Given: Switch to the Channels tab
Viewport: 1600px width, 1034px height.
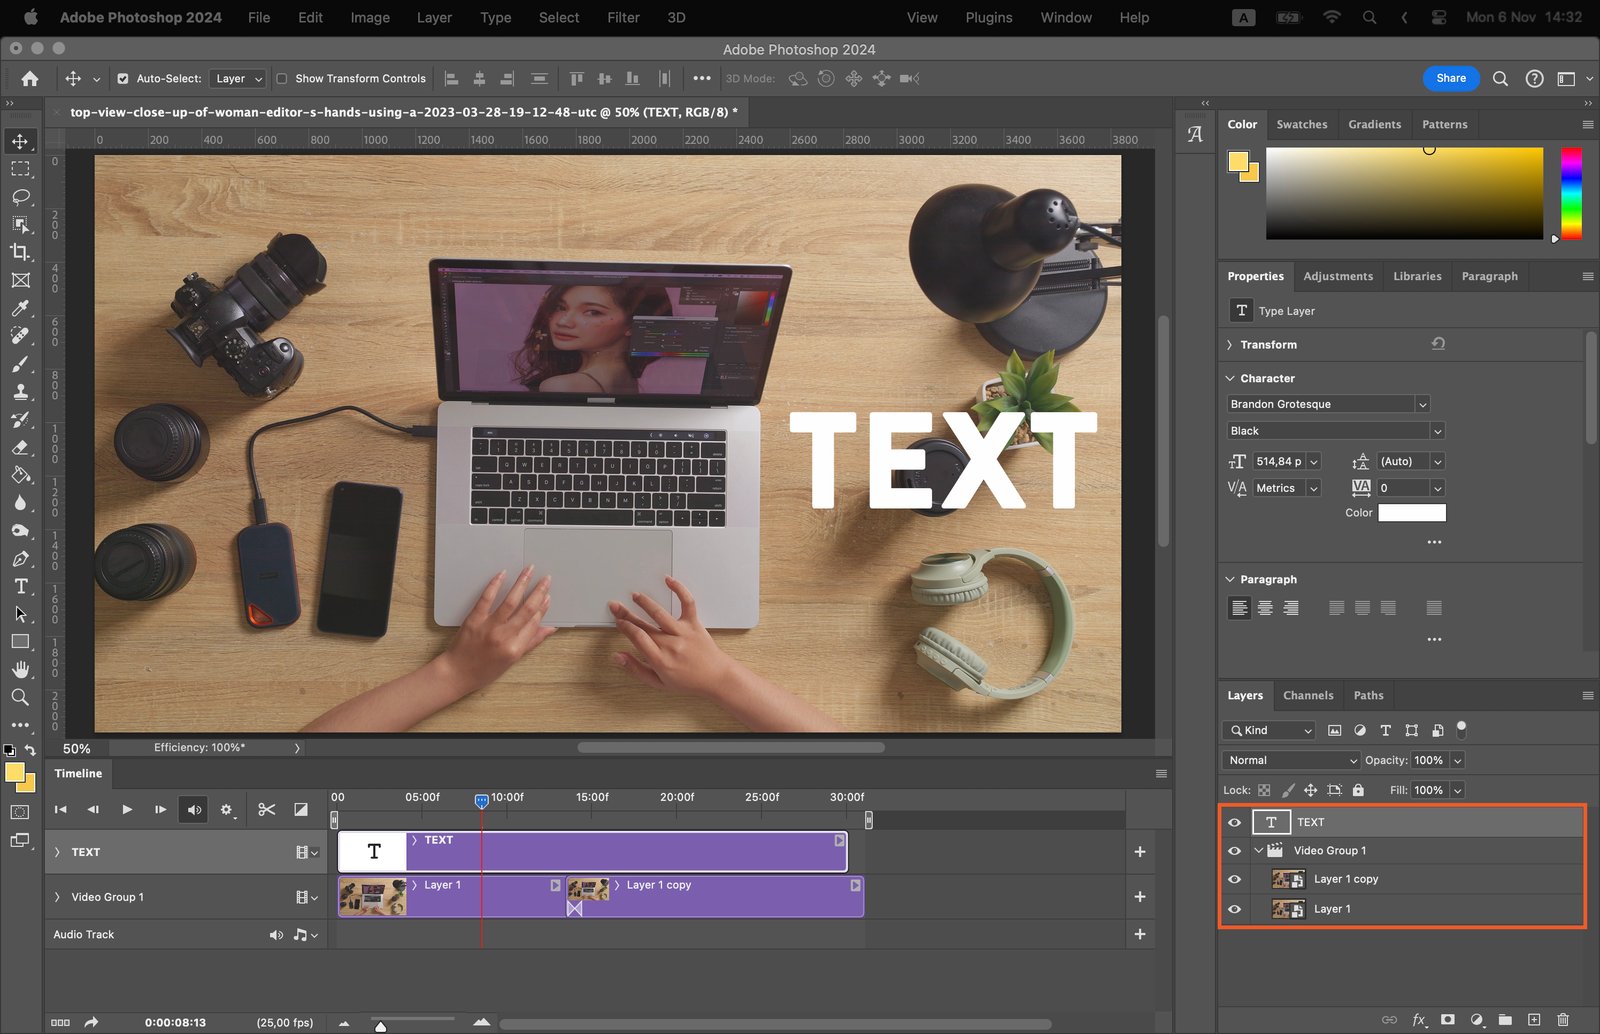Looking at the screenshot, I should click(x=1307, y=695).
